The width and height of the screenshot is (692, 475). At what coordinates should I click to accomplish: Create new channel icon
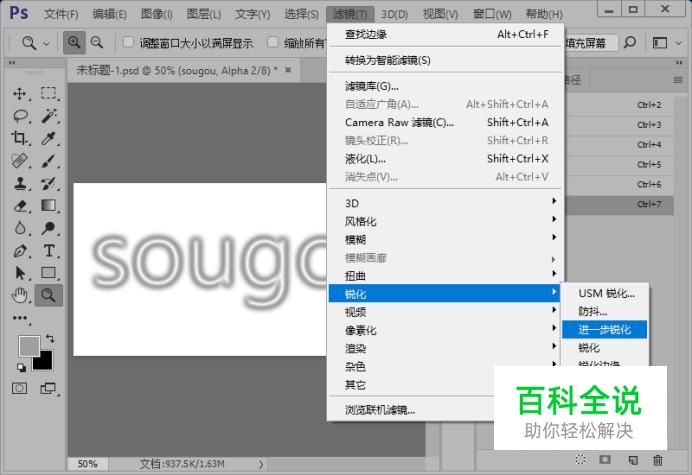[633, 460]
